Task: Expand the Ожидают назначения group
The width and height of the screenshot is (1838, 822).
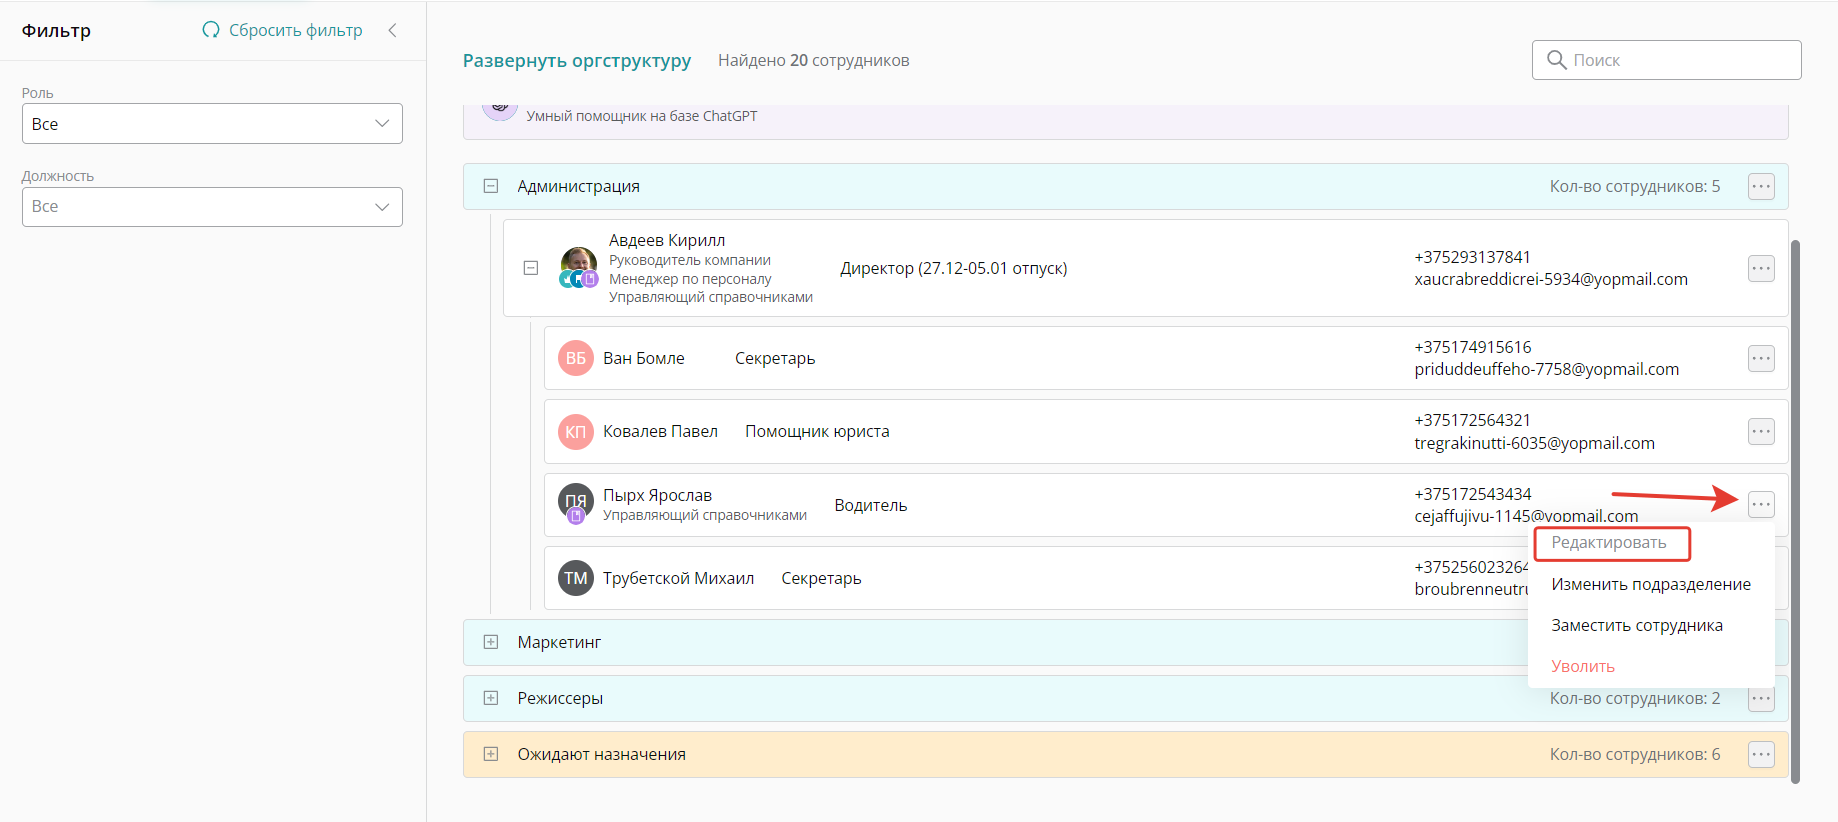Action: (x=491, y=754)
